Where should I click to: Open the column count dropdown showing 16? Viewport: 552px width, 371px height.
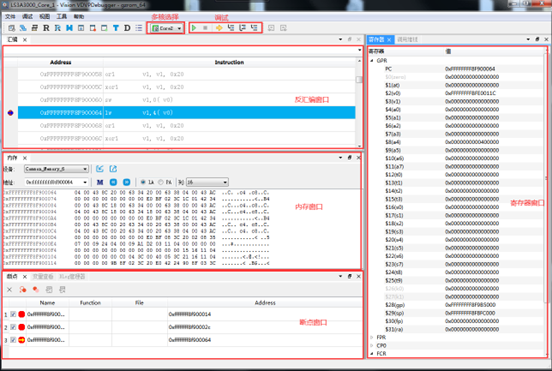(207, 182)
